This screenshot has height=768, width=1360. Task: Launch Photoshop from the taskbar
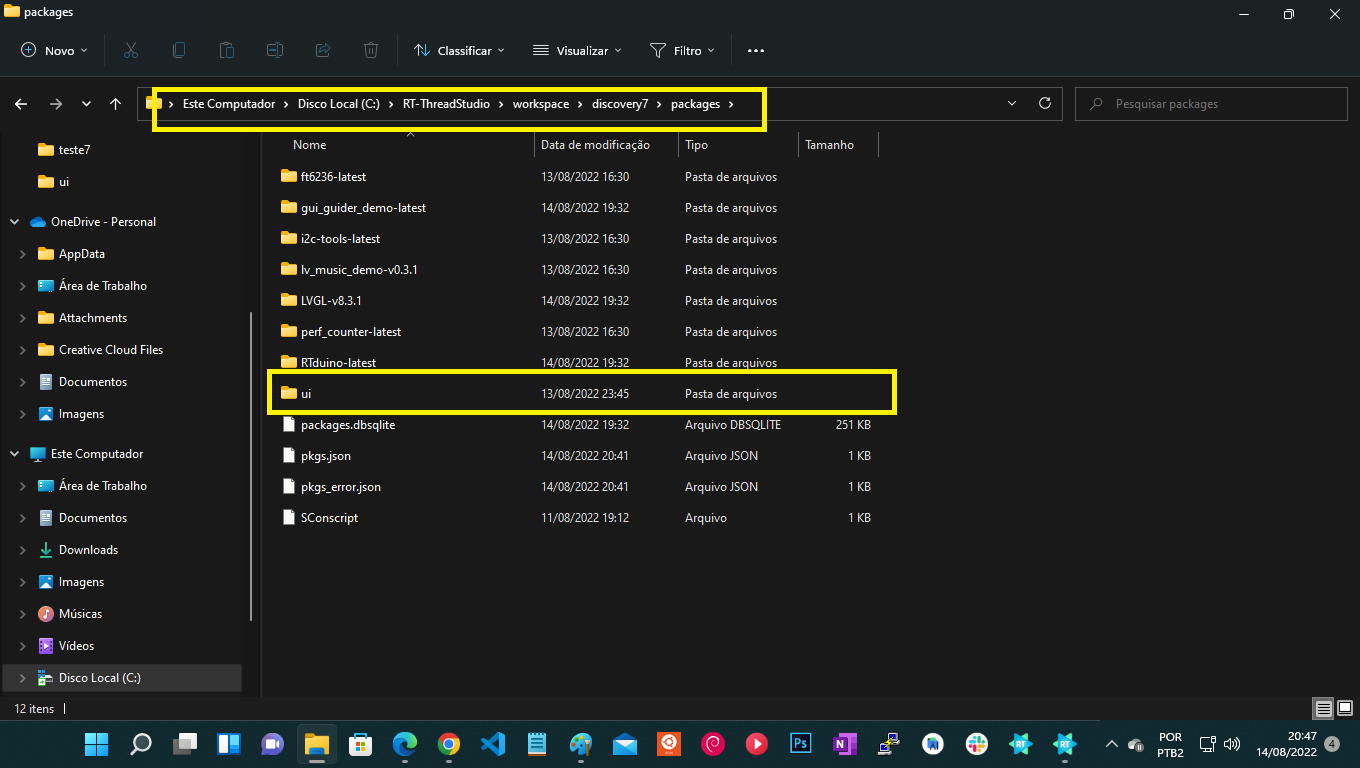coord(800,744)
